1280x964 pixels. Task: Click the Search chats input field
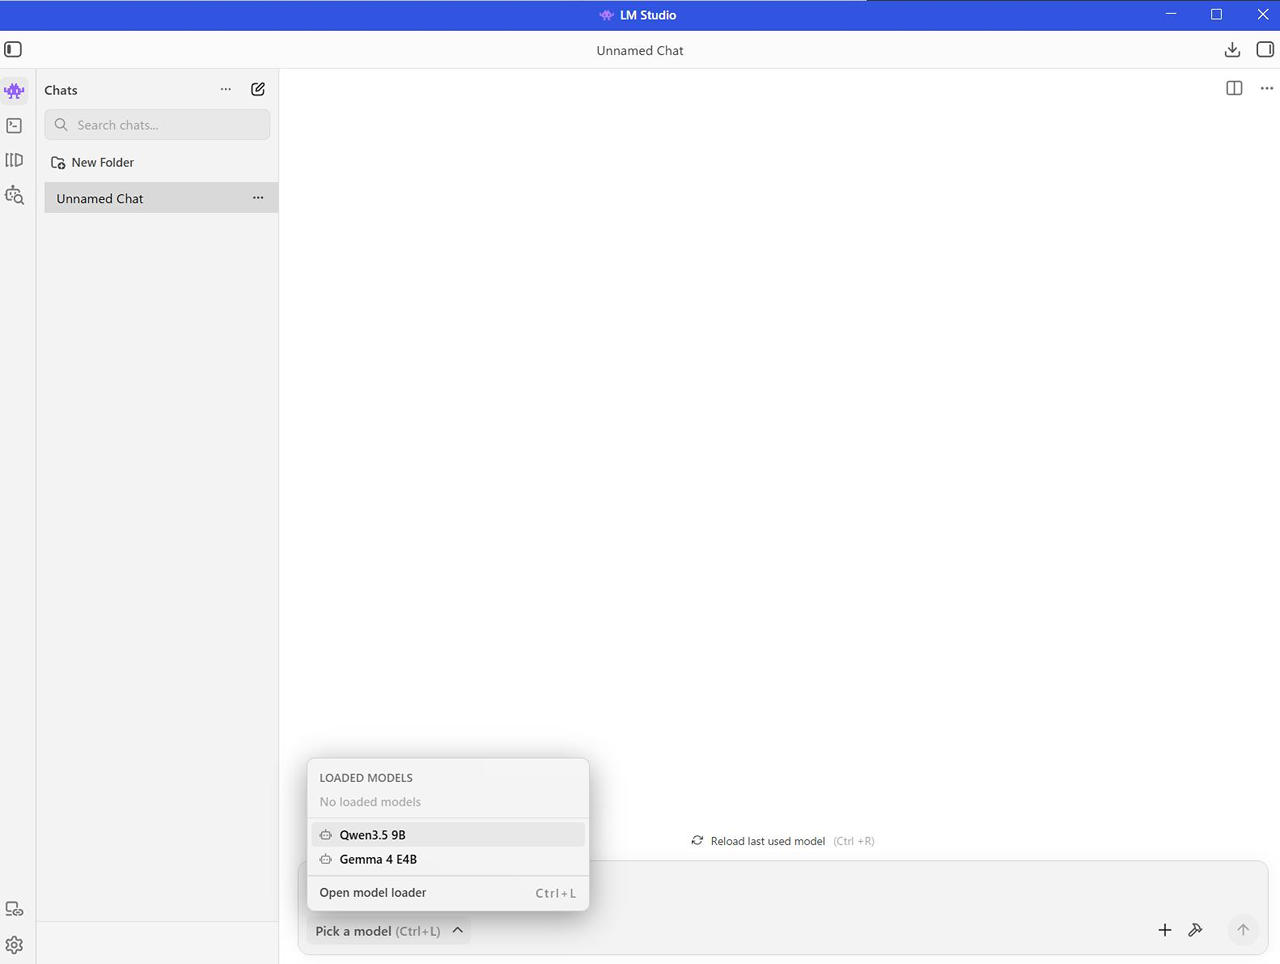[x=167, y=125]
